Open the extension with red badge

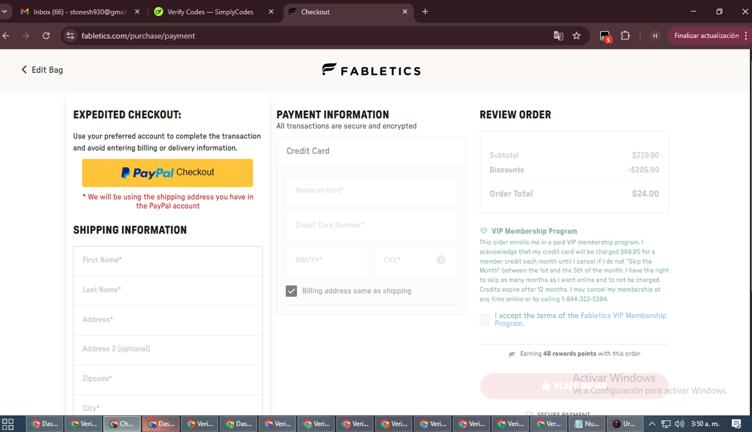tap(605, 36)
